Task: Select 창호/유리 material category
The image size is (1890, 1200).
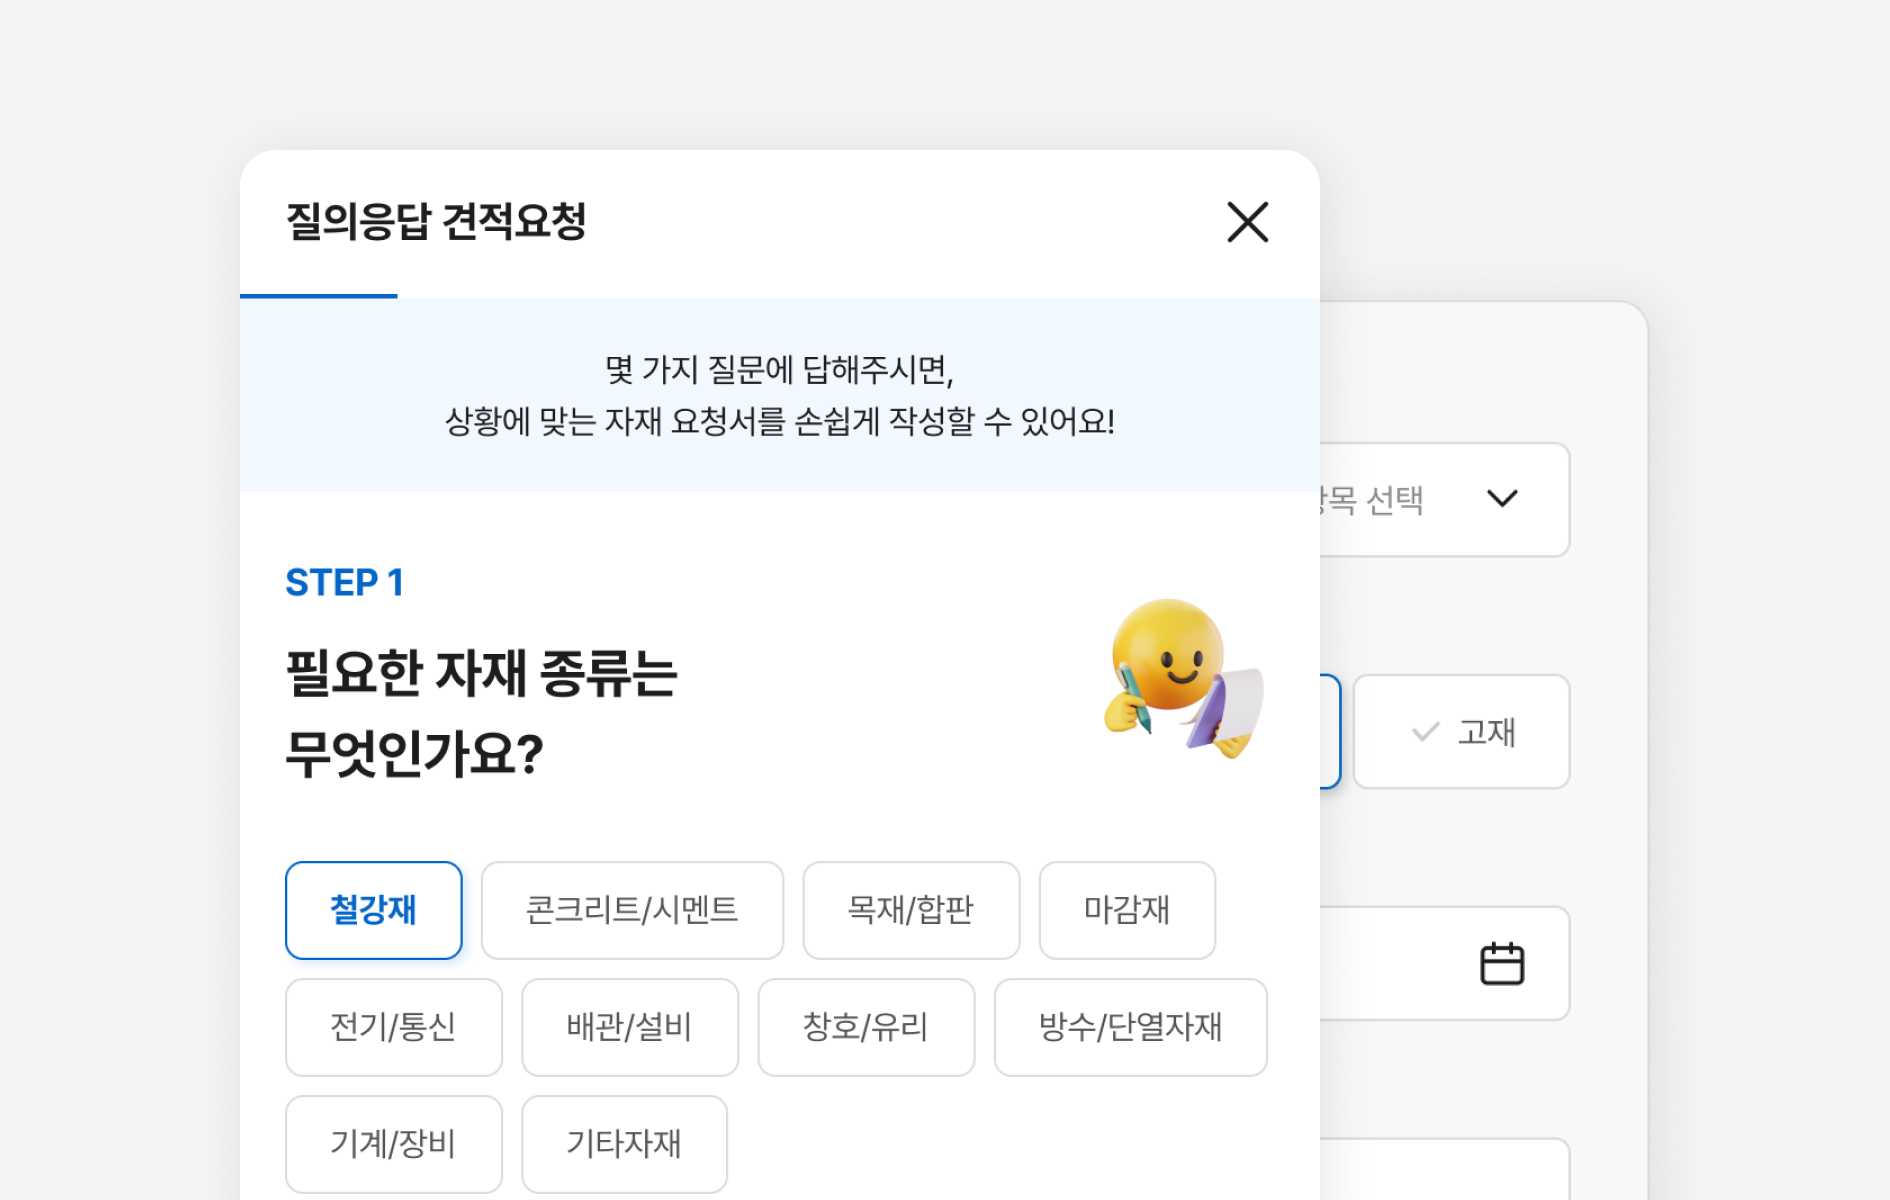Action: tap(865, 1027)
